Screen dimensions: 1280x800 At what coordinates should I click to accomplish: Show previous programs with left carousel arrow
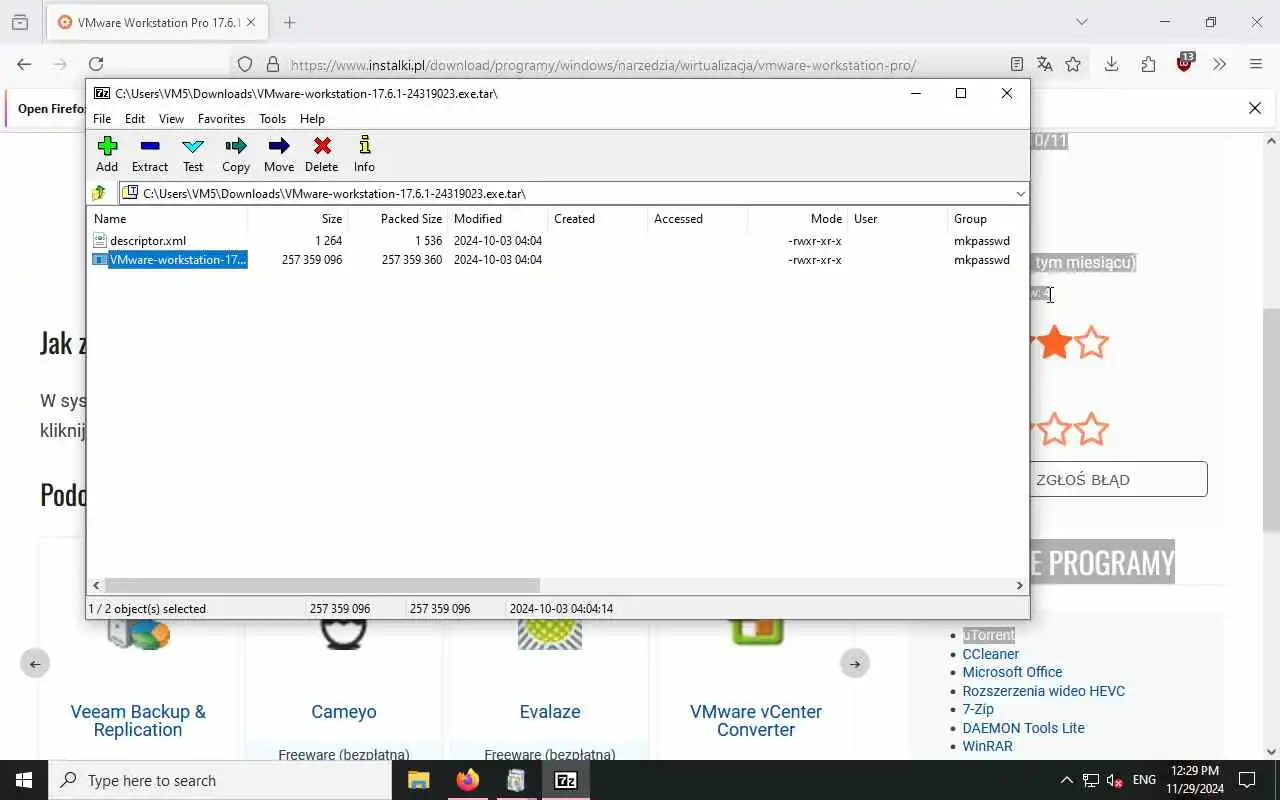click(x=35, y=663)
